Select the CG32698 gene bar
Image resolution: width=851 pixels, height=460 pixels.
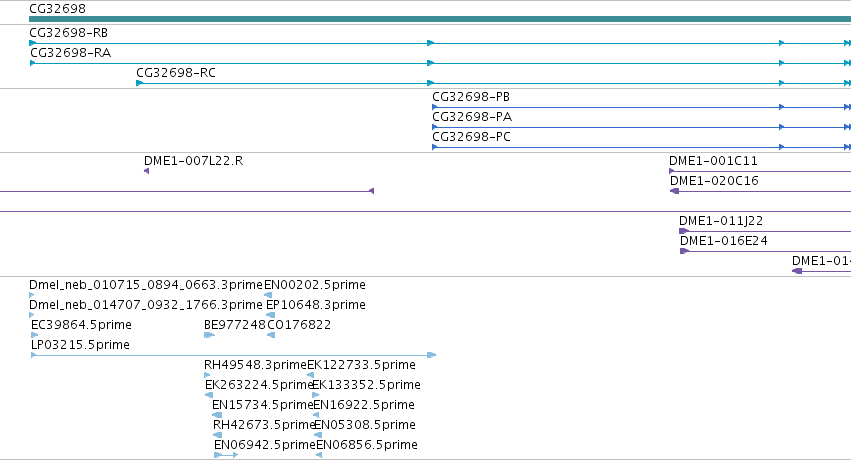440,19
